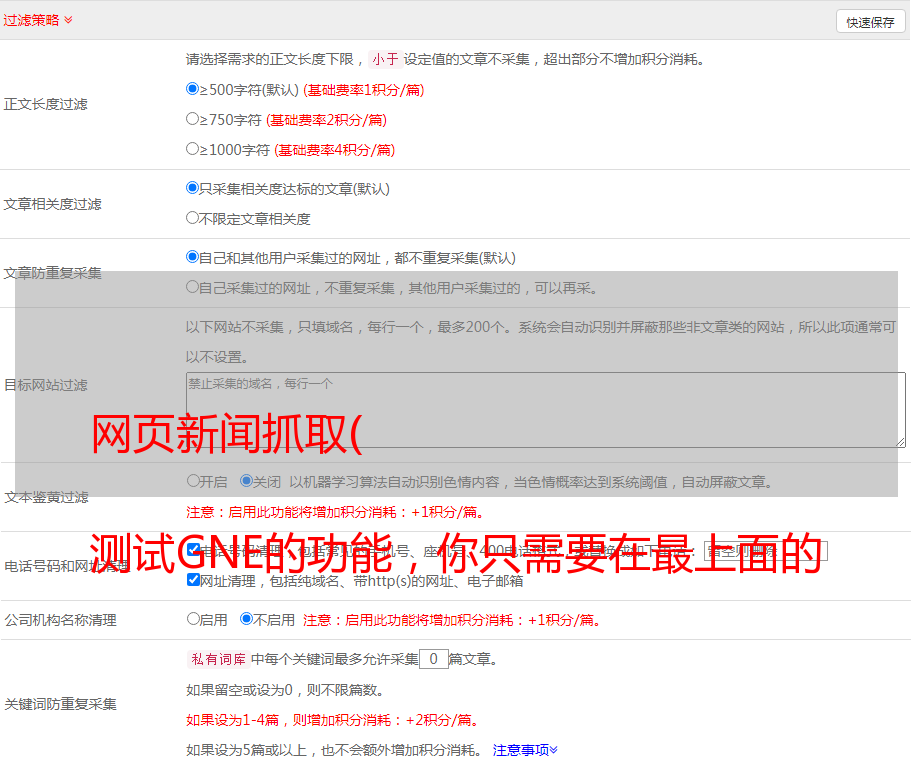The height and width of the screenshot is (768, 912).
Task: Click the 关键词防重复采集 row label
Action: pos(60,705)
